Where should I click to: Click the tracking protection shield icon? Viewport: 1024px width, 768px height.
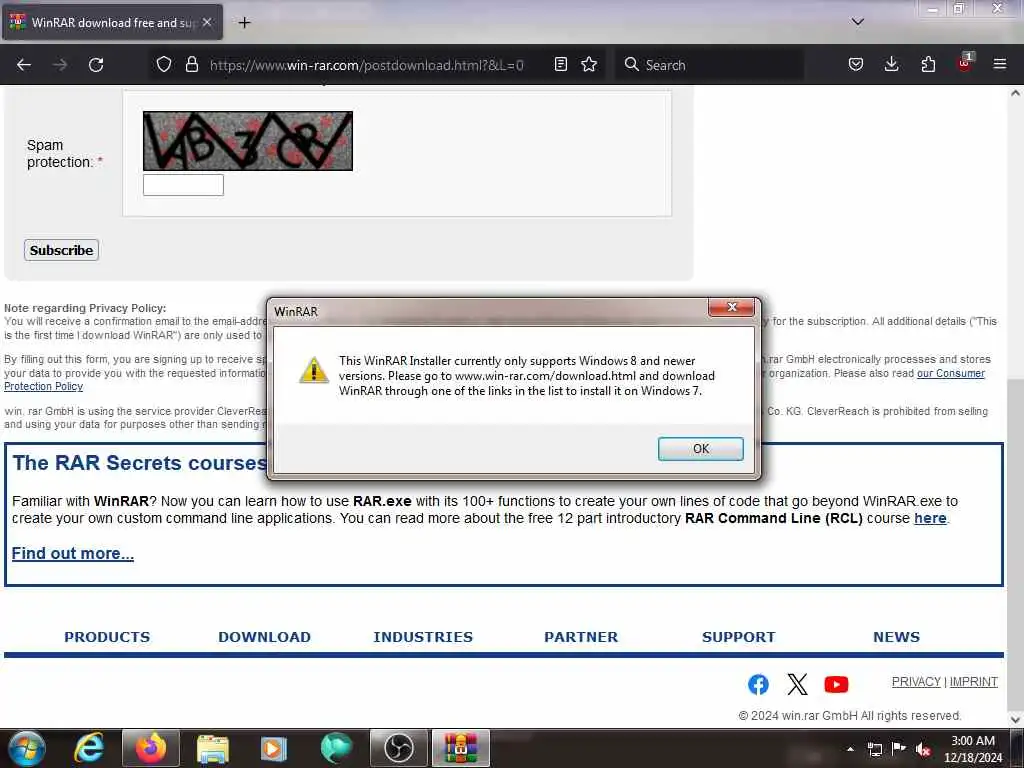tap(163, 64)
